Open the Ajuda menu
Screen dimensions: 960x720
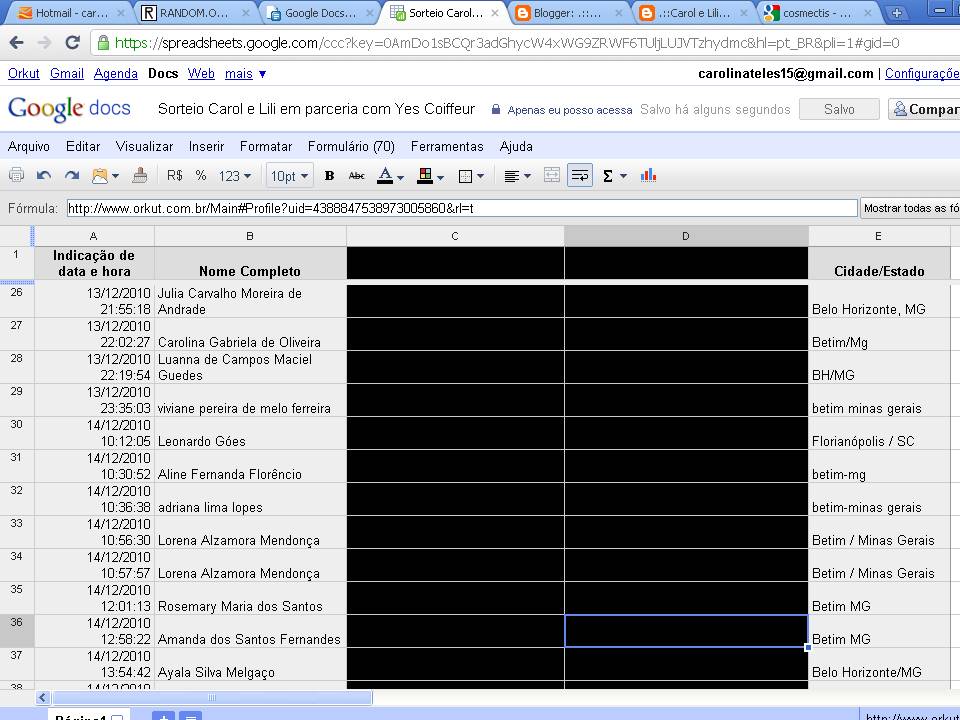516,146
